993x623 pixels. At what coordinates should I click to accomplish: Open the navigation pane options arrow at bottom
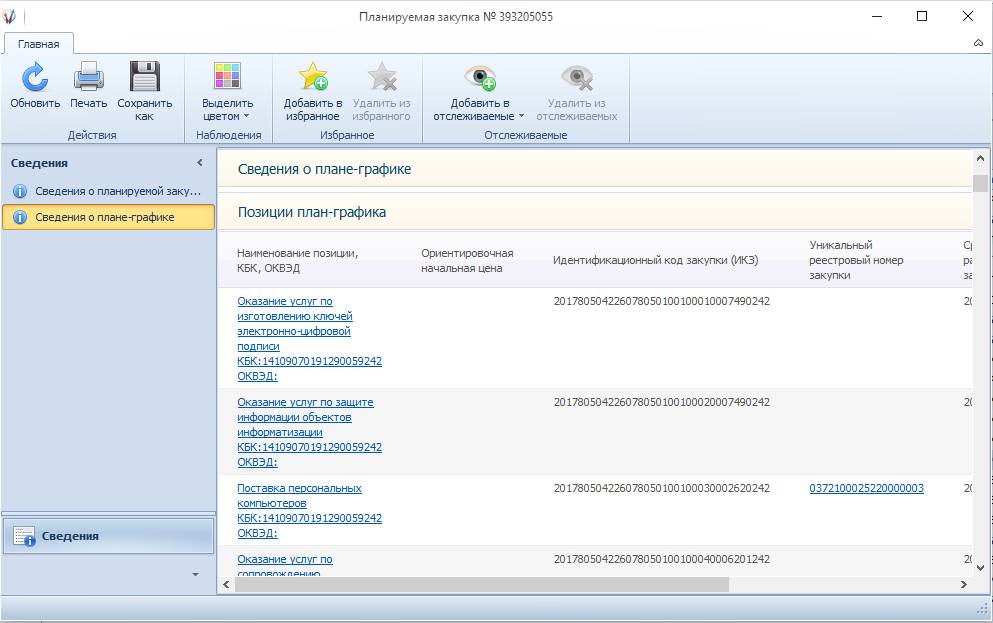pyautogui.click(x=195, y=575)
